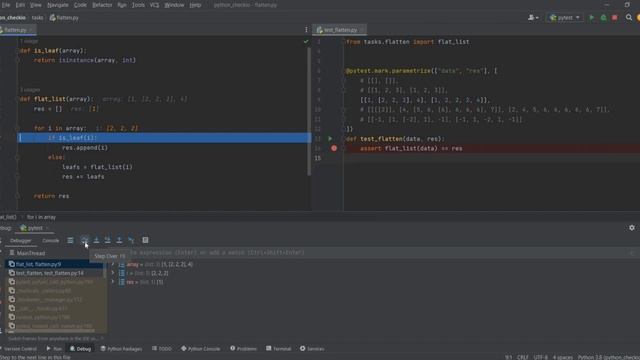Viewport: 640px width, 360px height.
Task: Select the Console tab in debug panel
Action: coord(51,240)
